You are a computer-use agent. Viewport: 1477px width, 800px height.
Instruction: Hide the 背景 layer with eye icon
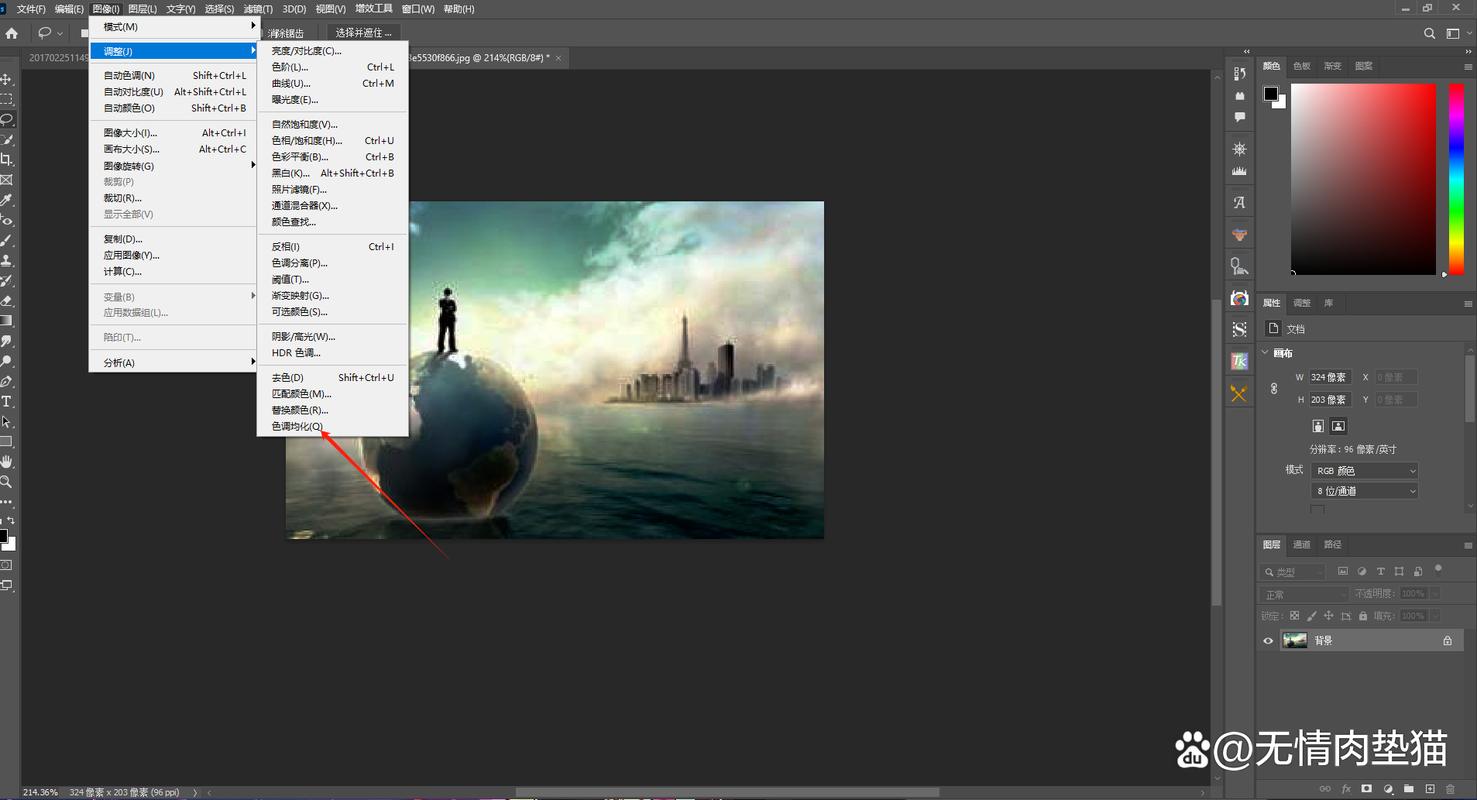point(1268,641)
